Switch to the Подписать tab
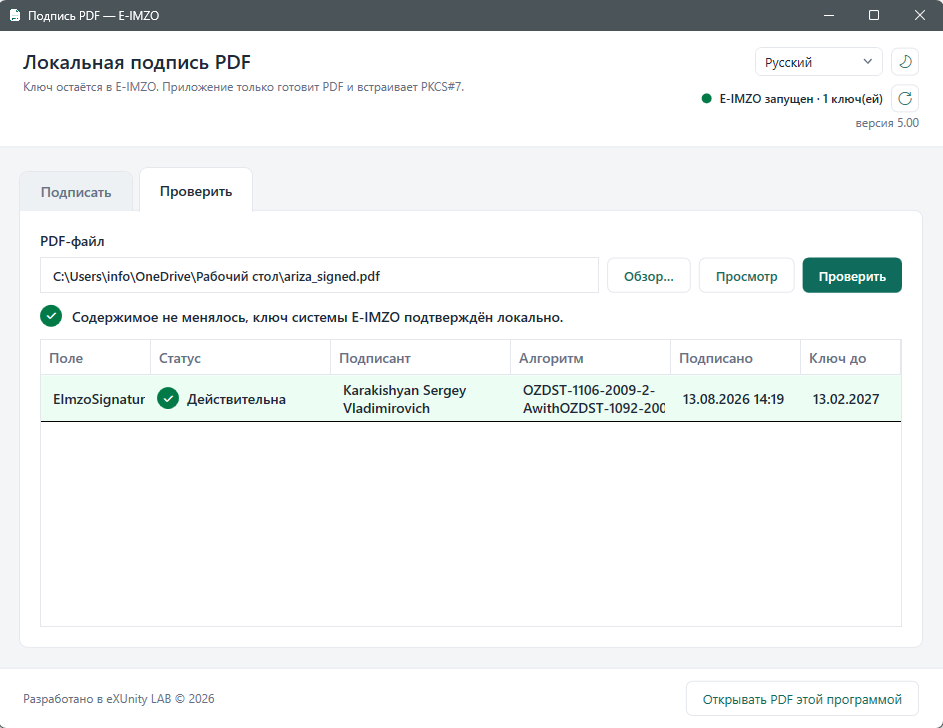 coord(76,192)
